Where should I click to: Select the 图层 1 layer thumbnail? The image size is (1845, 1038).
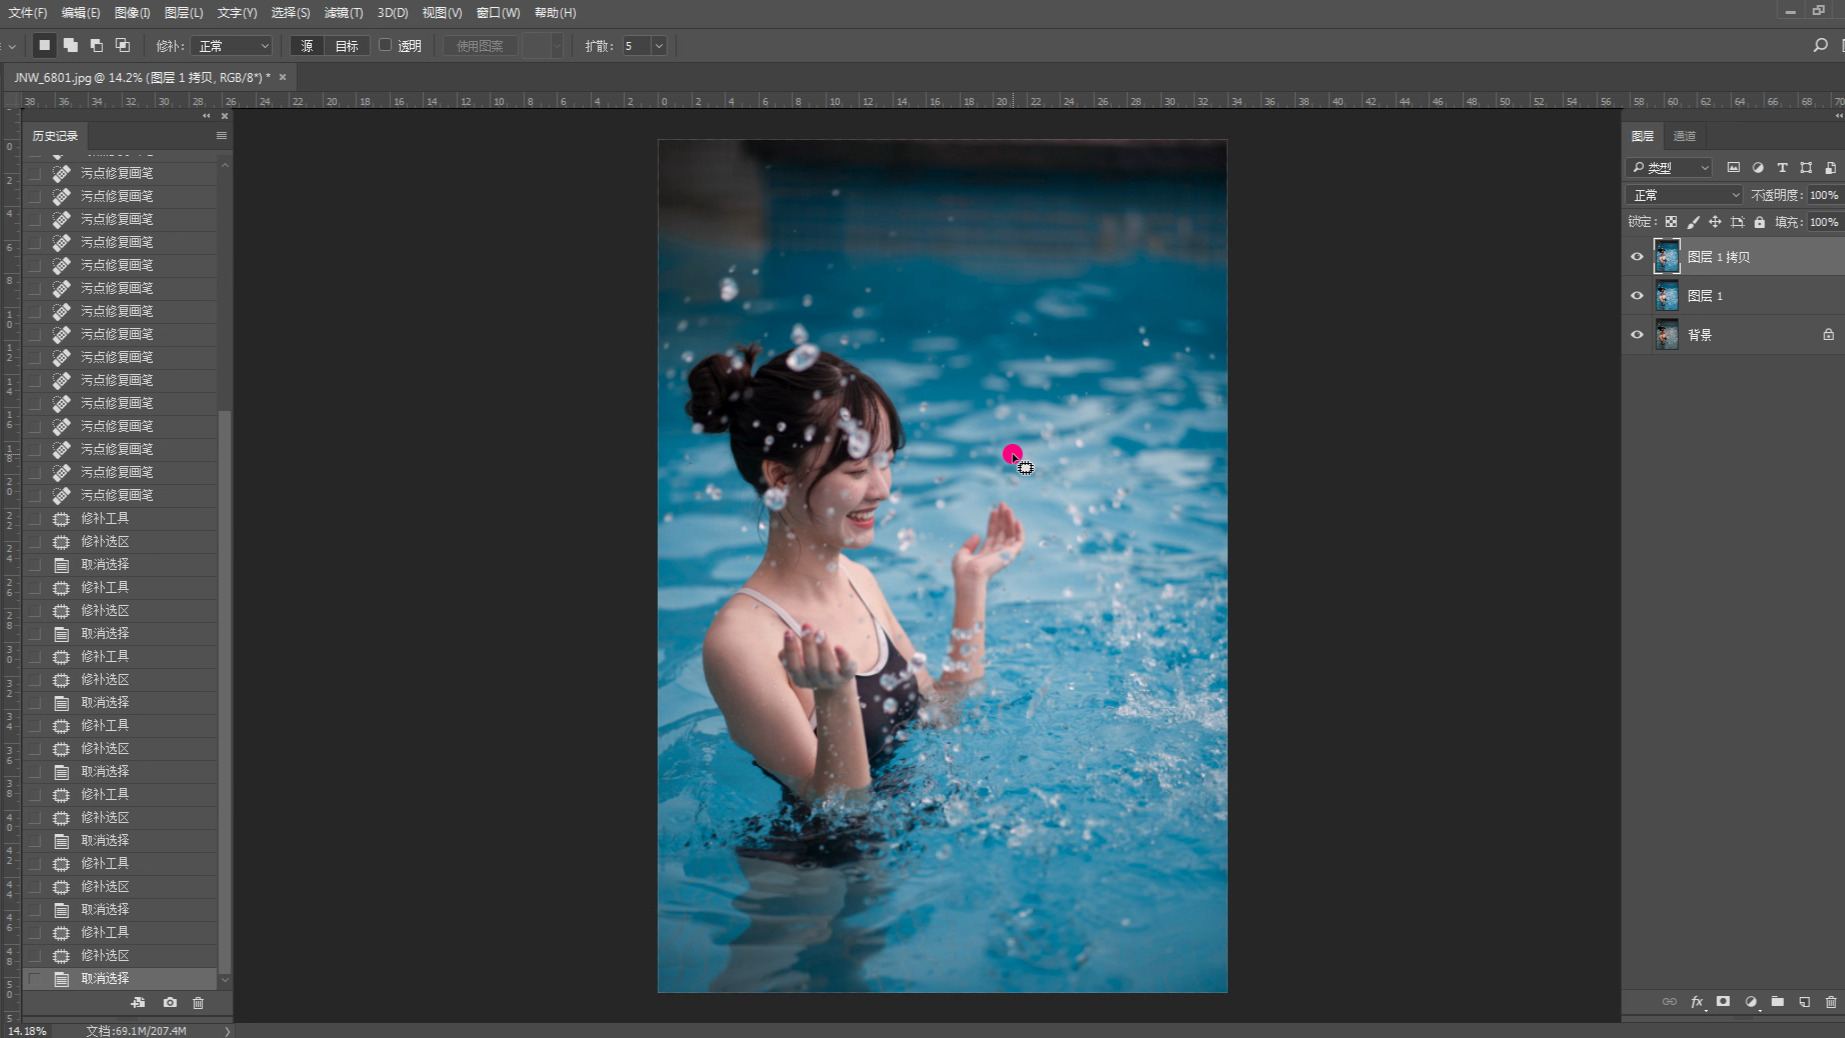click(x=1667, y=296)
